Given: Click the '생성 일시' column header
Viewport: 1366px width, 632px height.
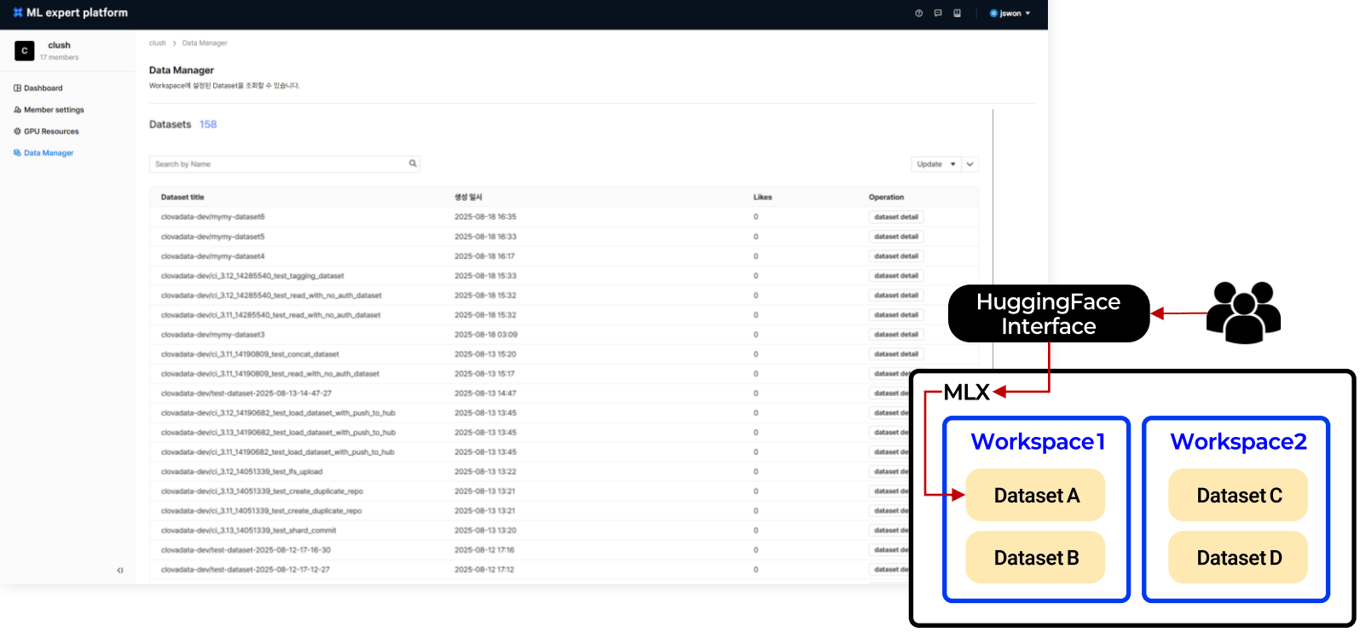Looking at the screenshot, I should tap(468, 197).
